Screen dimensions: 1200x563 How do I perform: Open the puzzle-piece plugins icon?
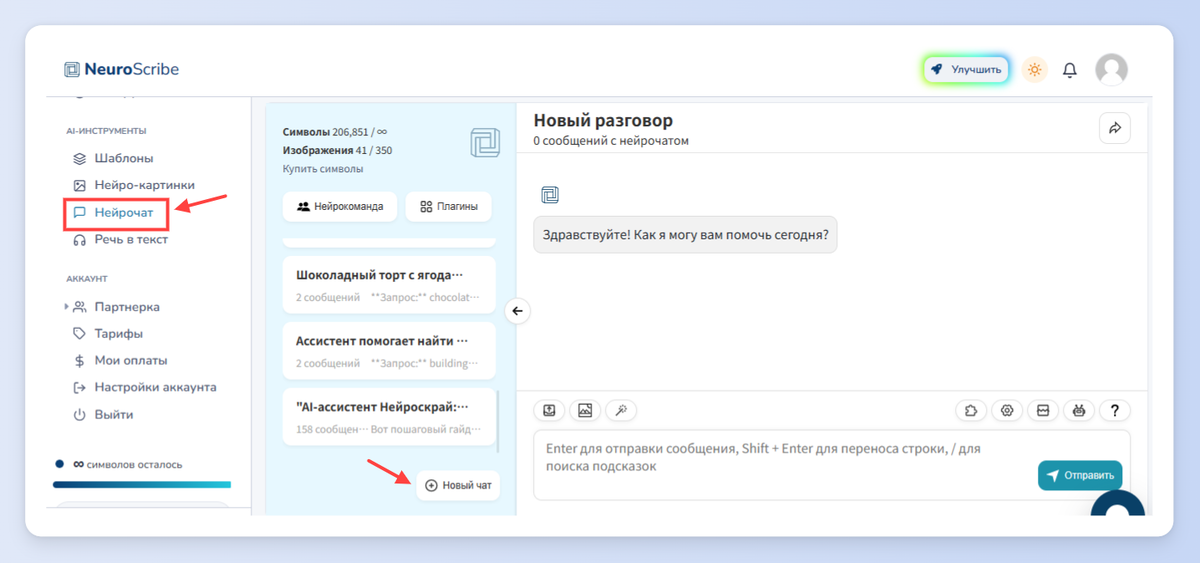tap(971, 410)
